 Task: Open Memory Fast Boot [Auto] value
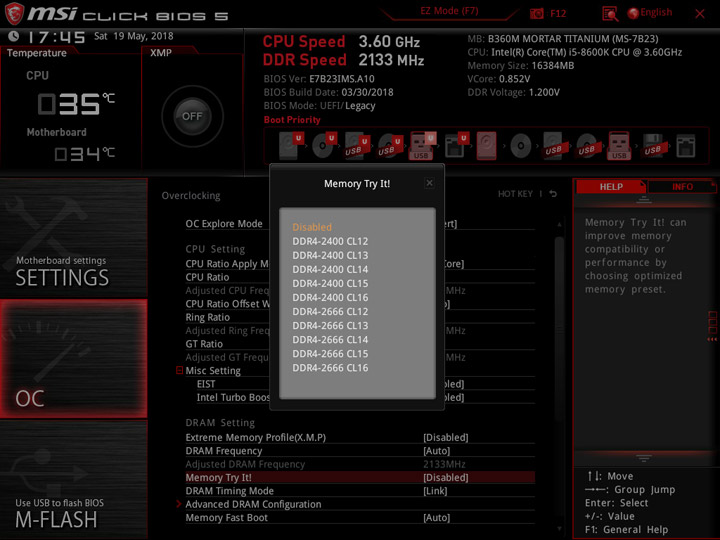coord(437,518)
